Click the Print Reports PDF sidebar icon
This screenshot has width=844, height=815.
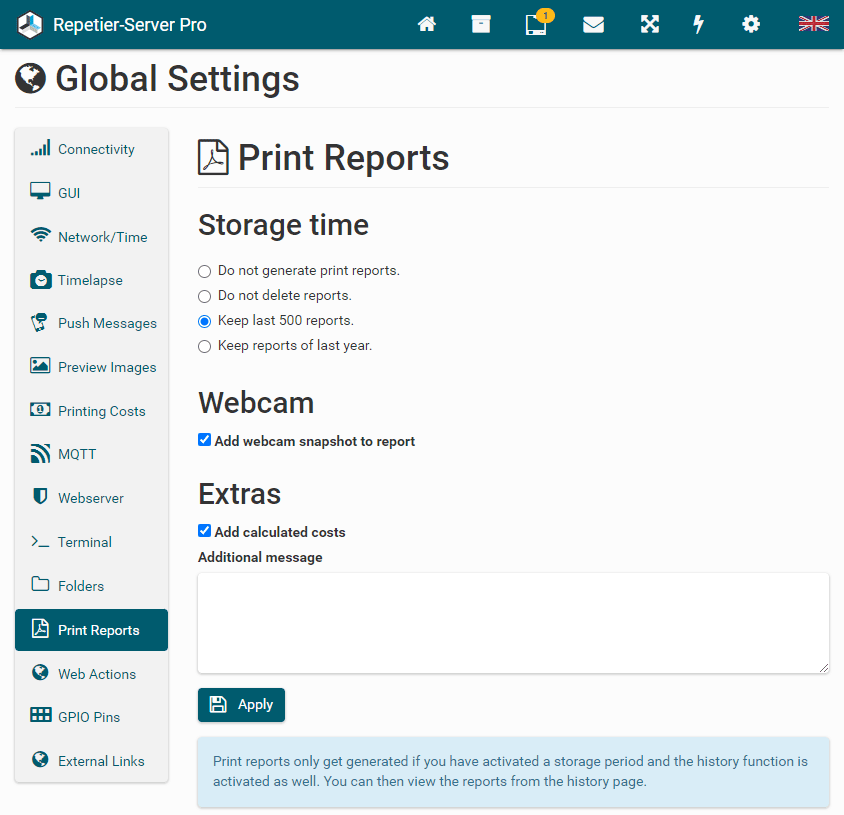(x=40, y=629)
